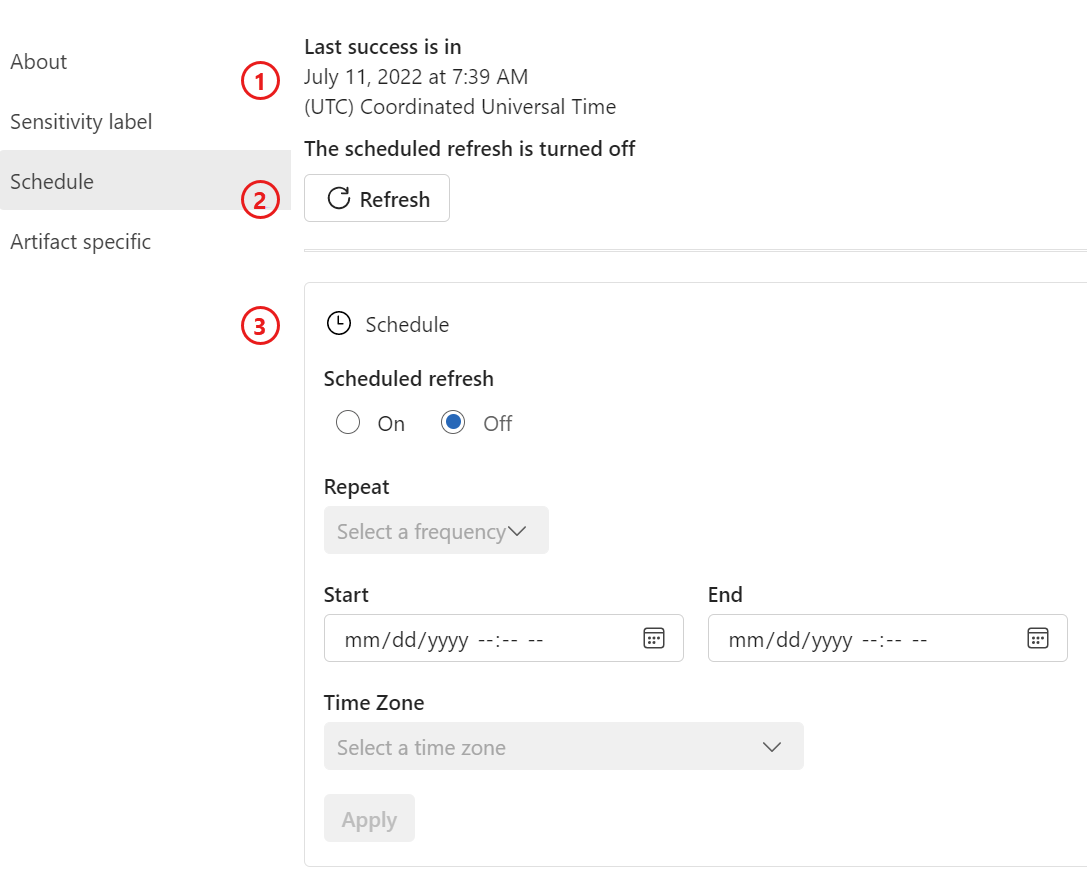Screen dimensions: 1087x895
Task: Open the calendar picker for End date
Action: 1038,638
